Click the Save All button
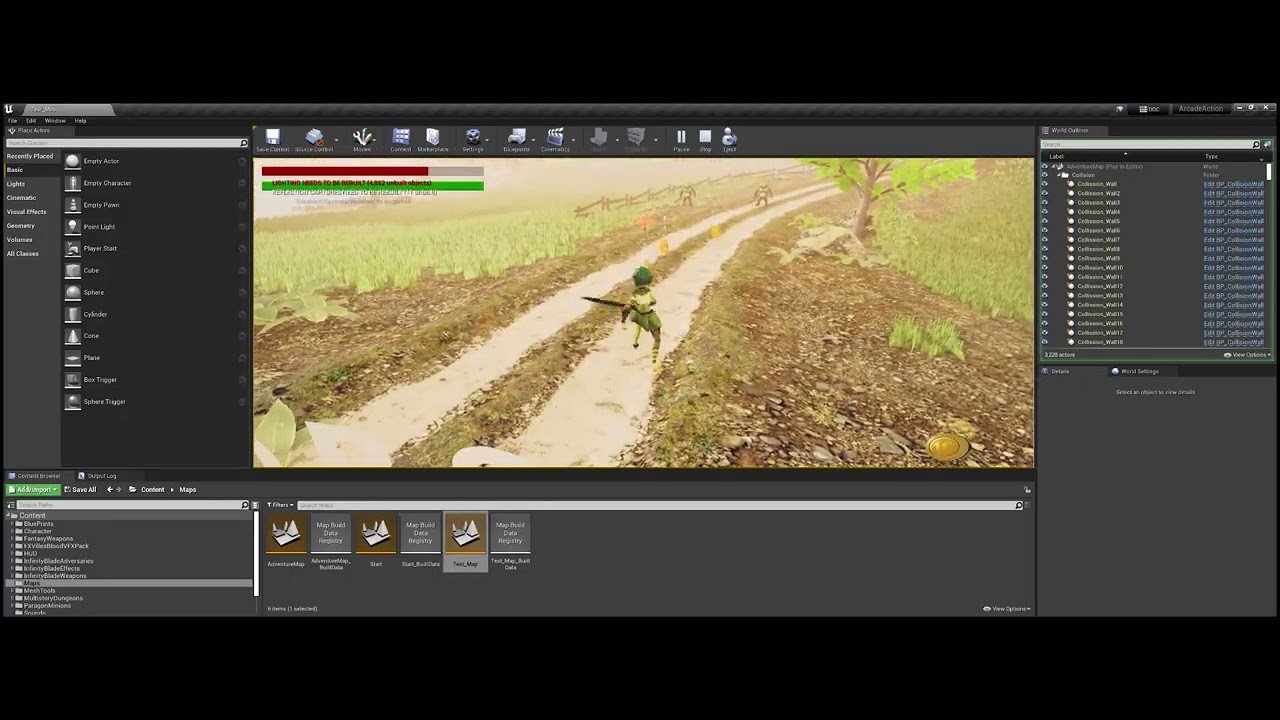Viewport: 1280px width, 720px height. (81, 490)
